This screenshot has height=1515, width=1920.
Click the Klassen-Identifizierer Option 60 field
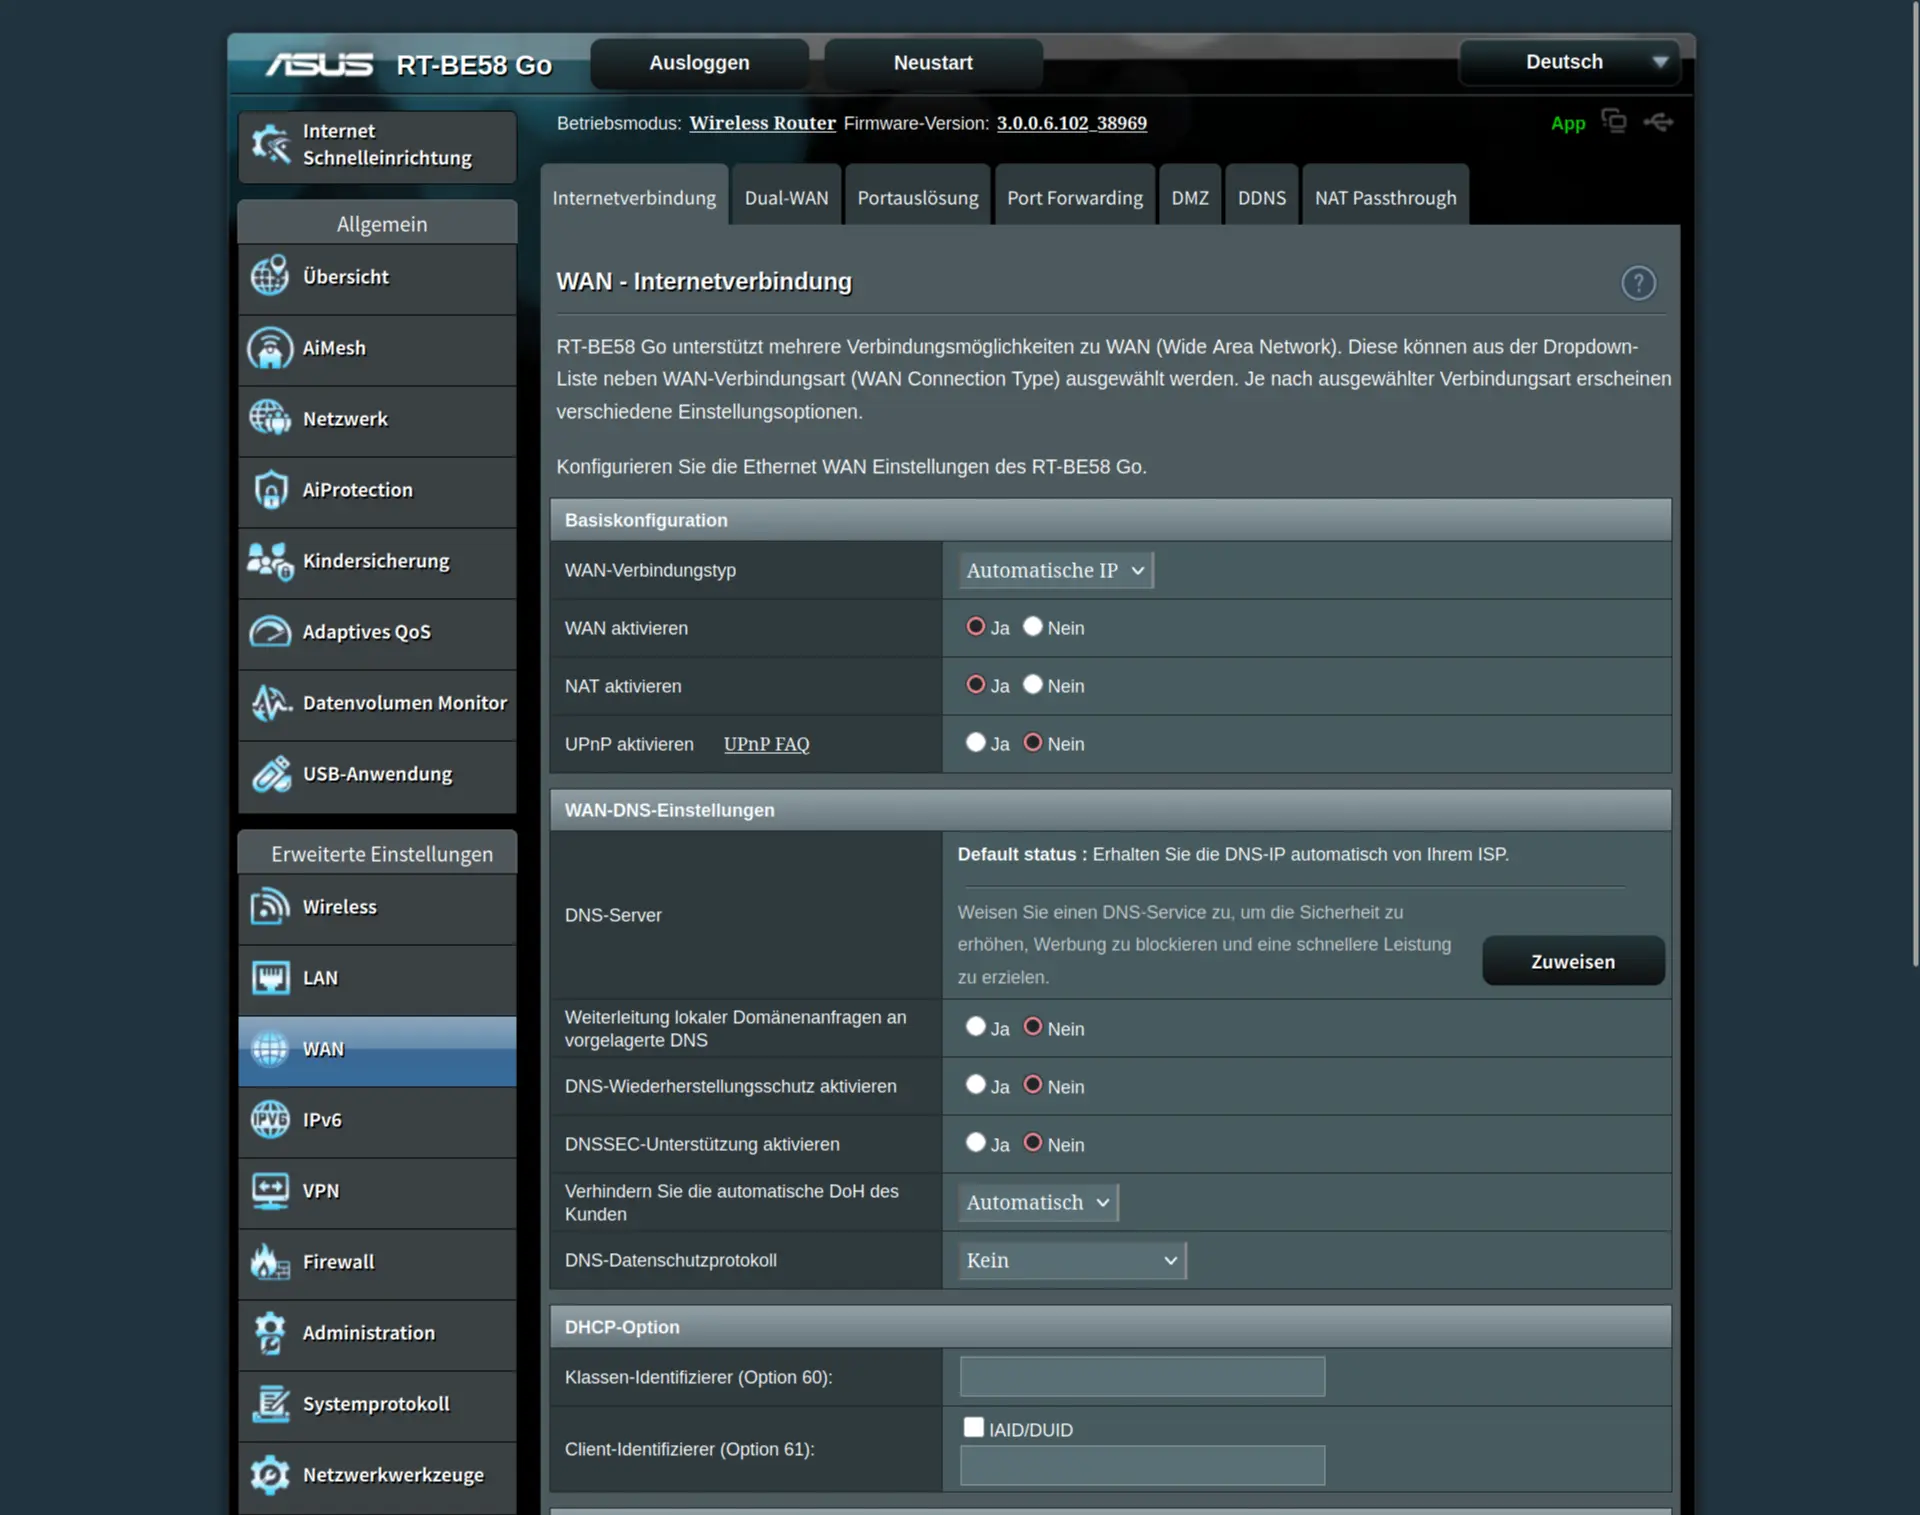(x=1142, y=1377)
